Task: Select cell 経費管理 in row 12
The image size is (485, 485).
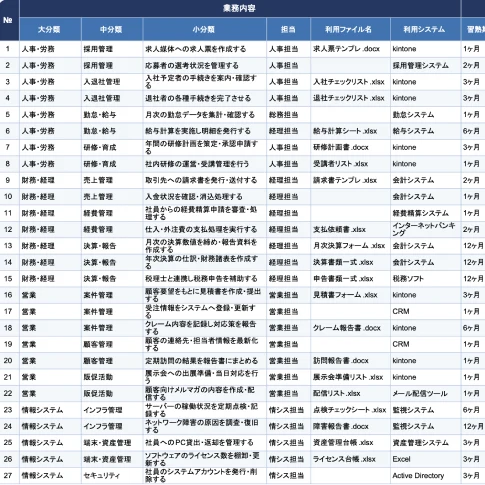Action: point(112,229)
